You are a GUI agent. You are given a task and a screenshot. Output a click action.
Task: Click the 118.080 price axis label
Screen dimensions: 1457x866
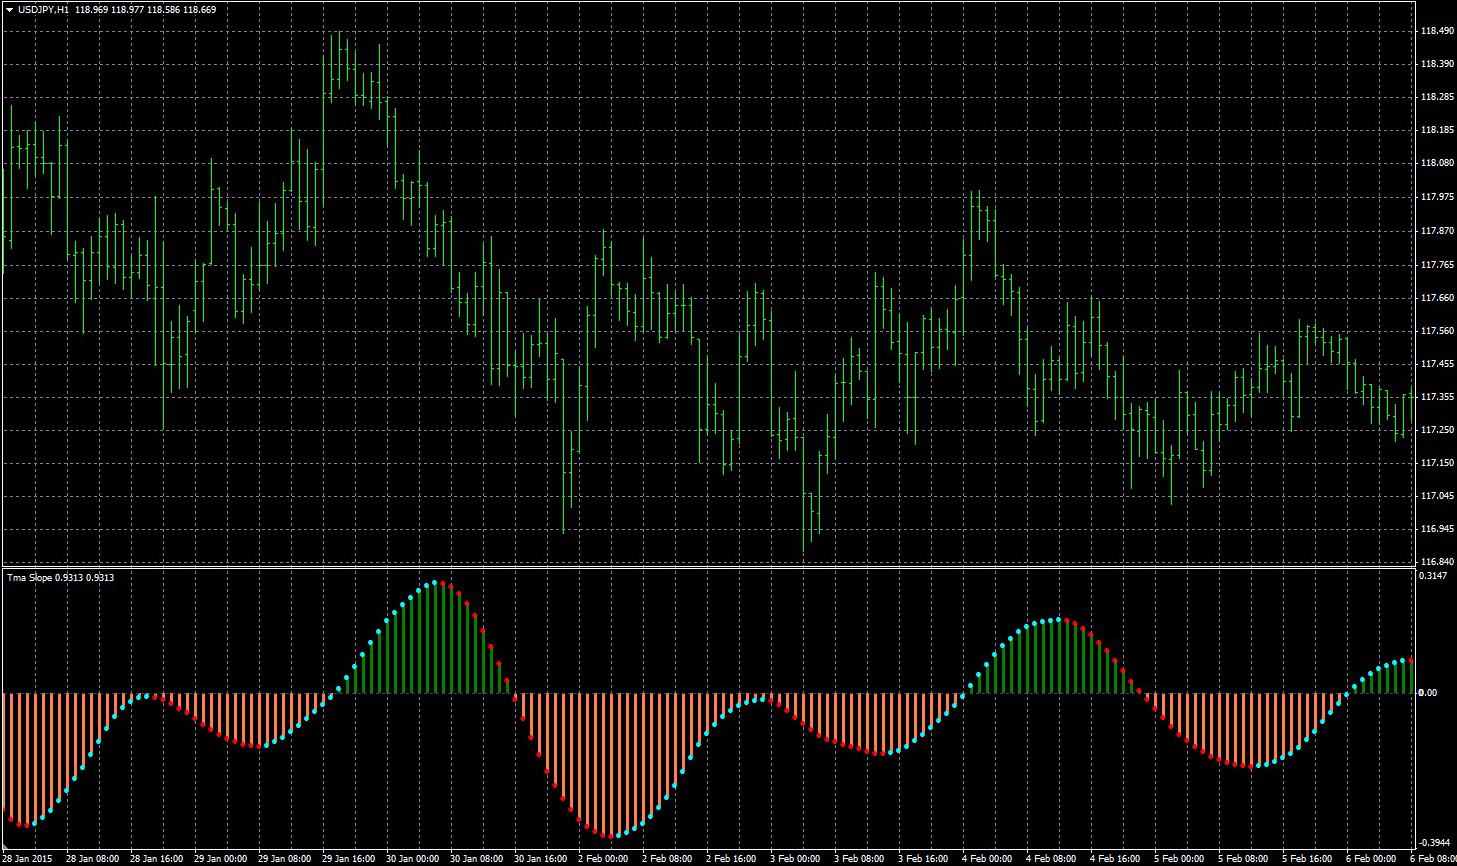[x=1436, y=163]
